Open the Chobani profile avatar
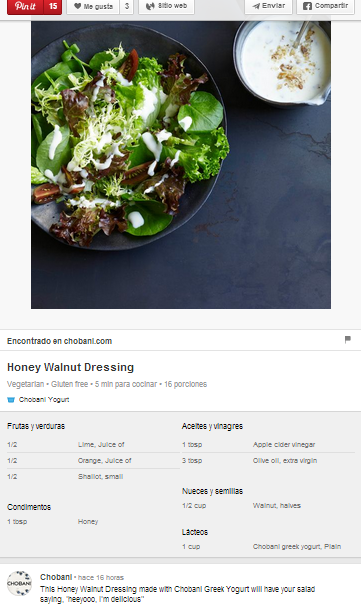Viewport: 361px width, 611px height. pyautogui.click(x=19, y=583)
